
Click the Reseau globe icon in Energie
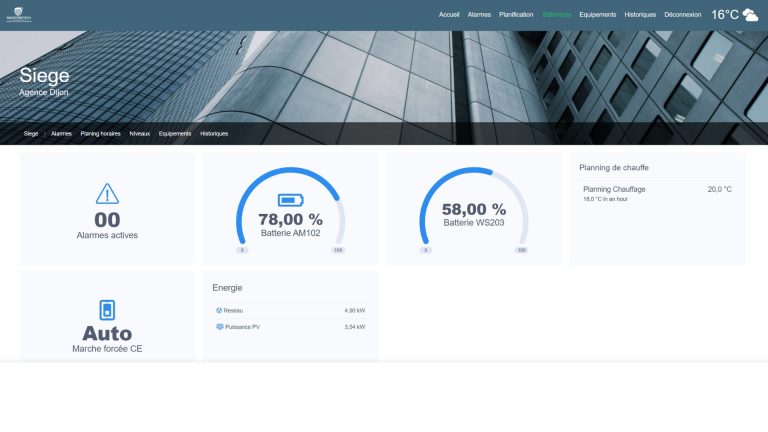coord(219,310)
